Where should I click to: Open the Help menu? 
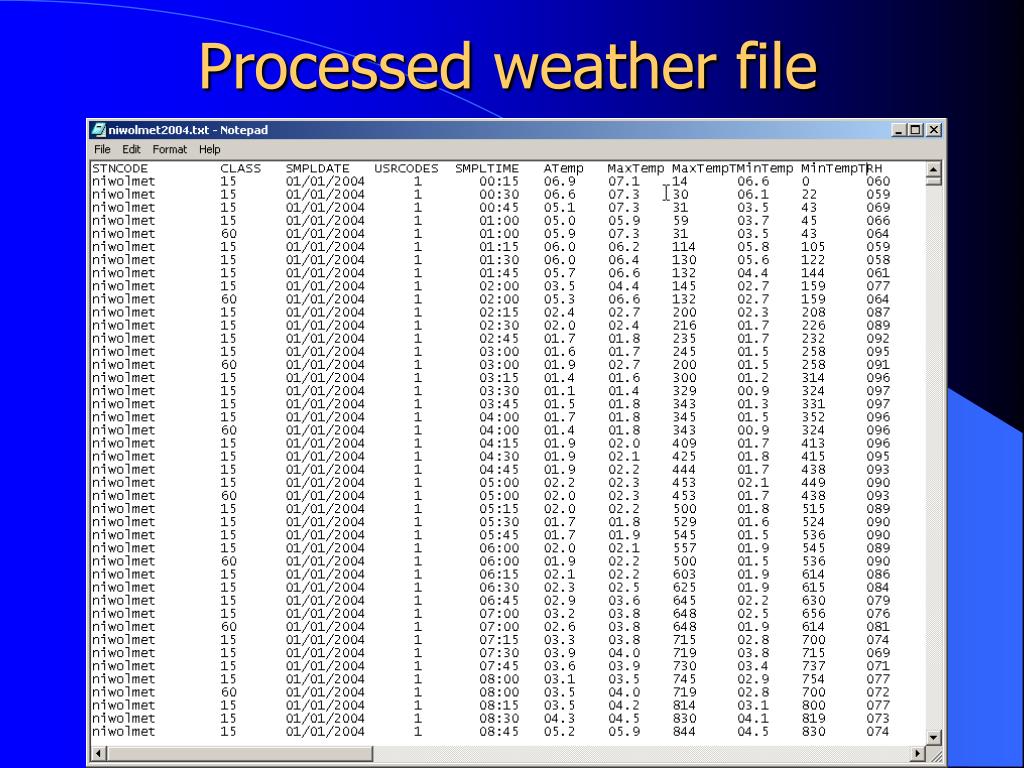coord(210,150)
